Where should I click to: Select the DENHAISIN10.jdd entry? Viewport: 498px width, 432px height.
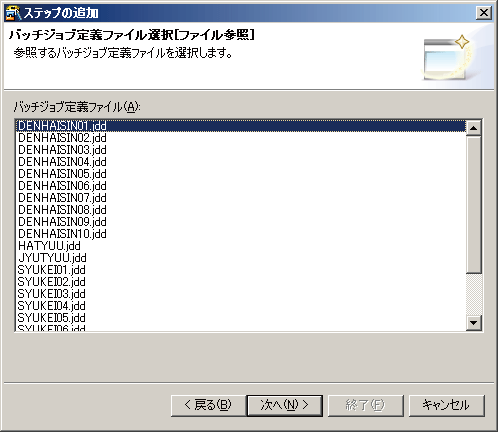(x=241, y=234)
